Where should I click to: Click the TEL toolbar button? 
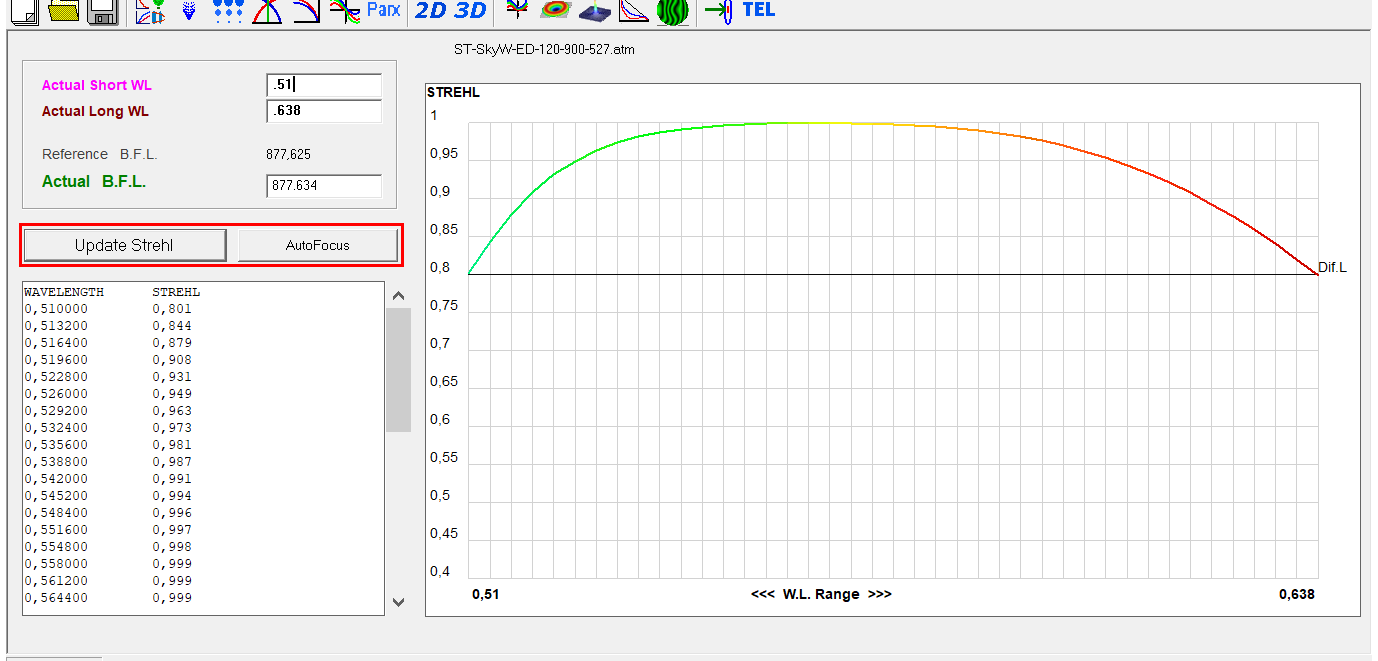[758, 10]
